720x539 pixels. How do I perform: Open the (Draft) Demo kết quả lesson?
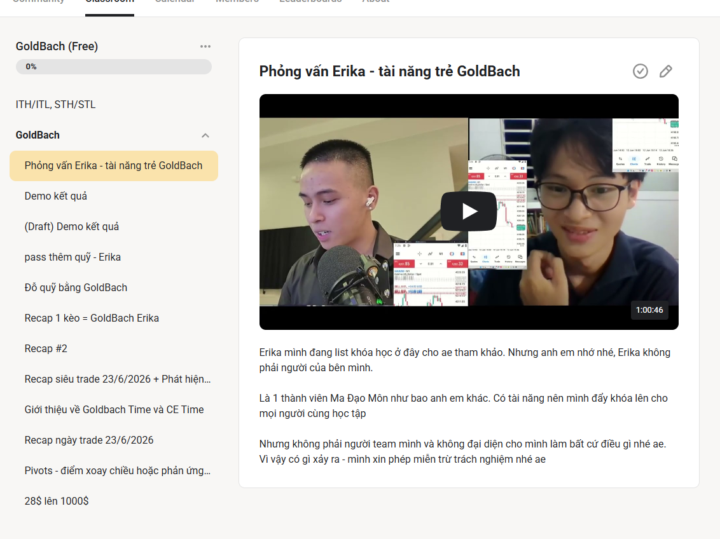(x=72, y=226)
